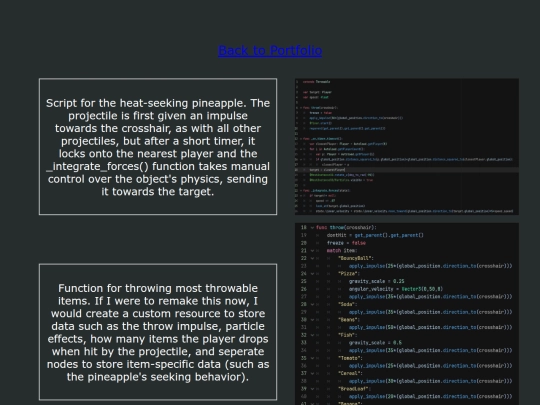Click the 'freeze = false' code line

pyautogui.click(x=346, y=243)
